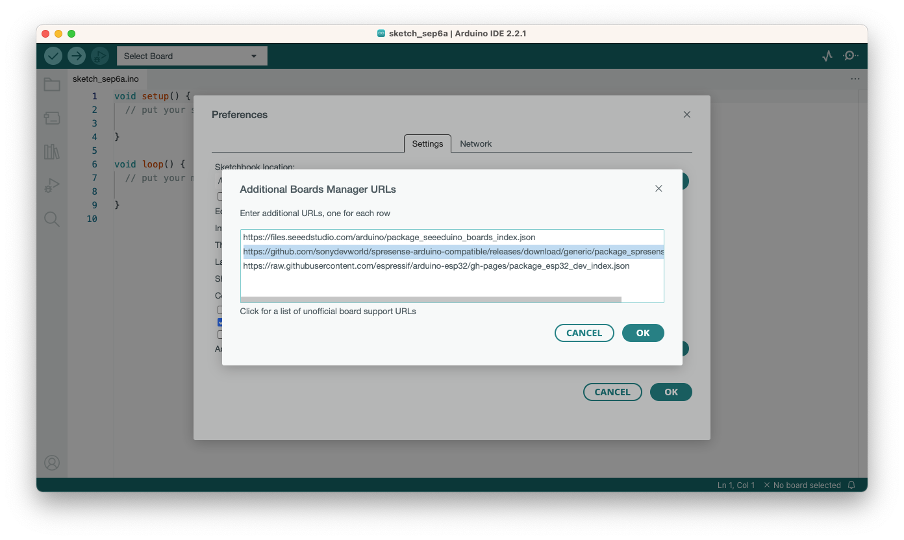Click empty area of URLs text box
Viewport: 904px width, 540px height.
(x=452, y=284)
